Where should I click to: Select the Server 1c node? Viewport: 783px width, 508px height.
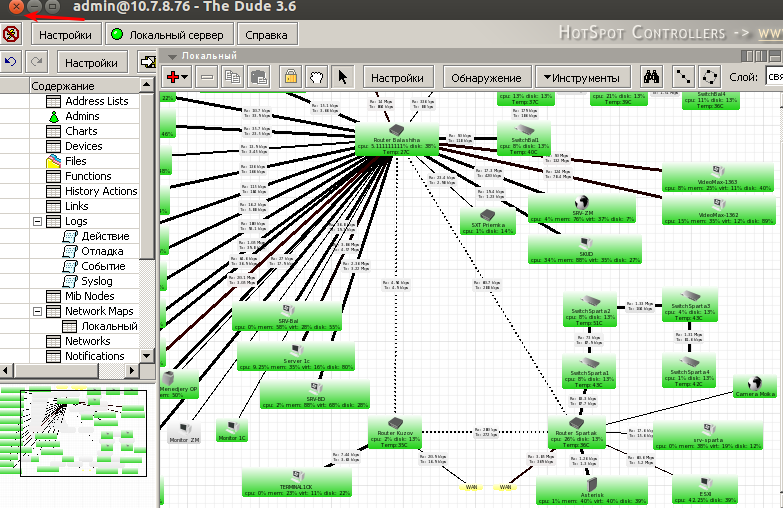pyautogui.click(x=296, y=357)
